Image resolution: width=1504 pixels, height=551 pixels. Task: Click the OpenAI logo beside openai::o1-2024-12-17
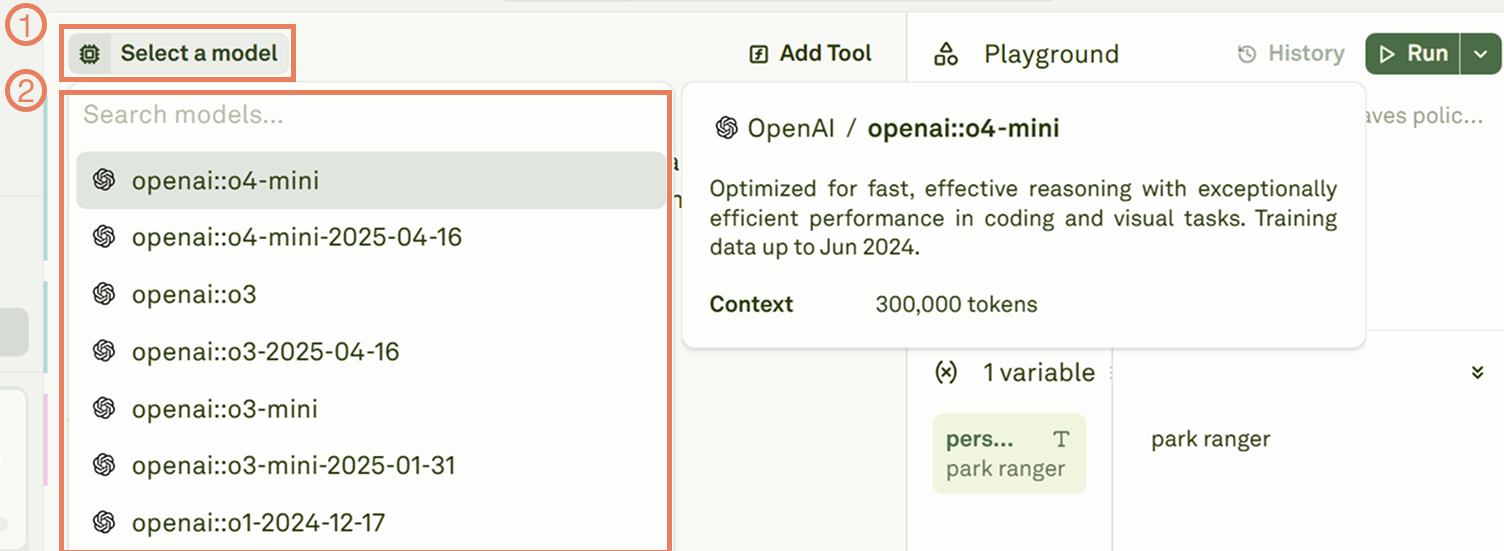click(x=104, y=522)
